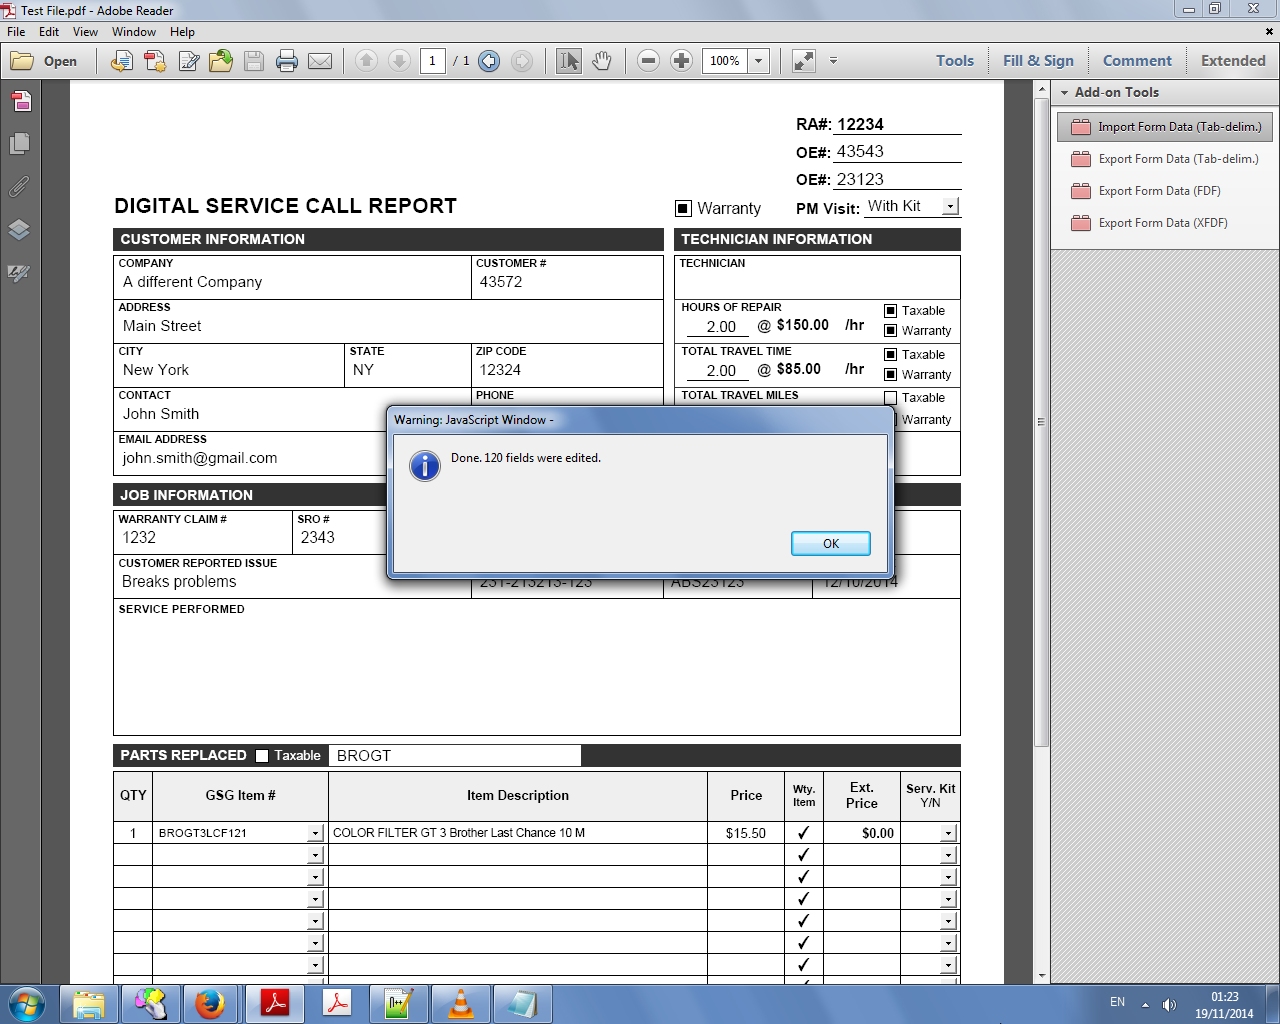
Task: Click the Next View arrow
Action: pyautogui.click(x=522, y=61)
